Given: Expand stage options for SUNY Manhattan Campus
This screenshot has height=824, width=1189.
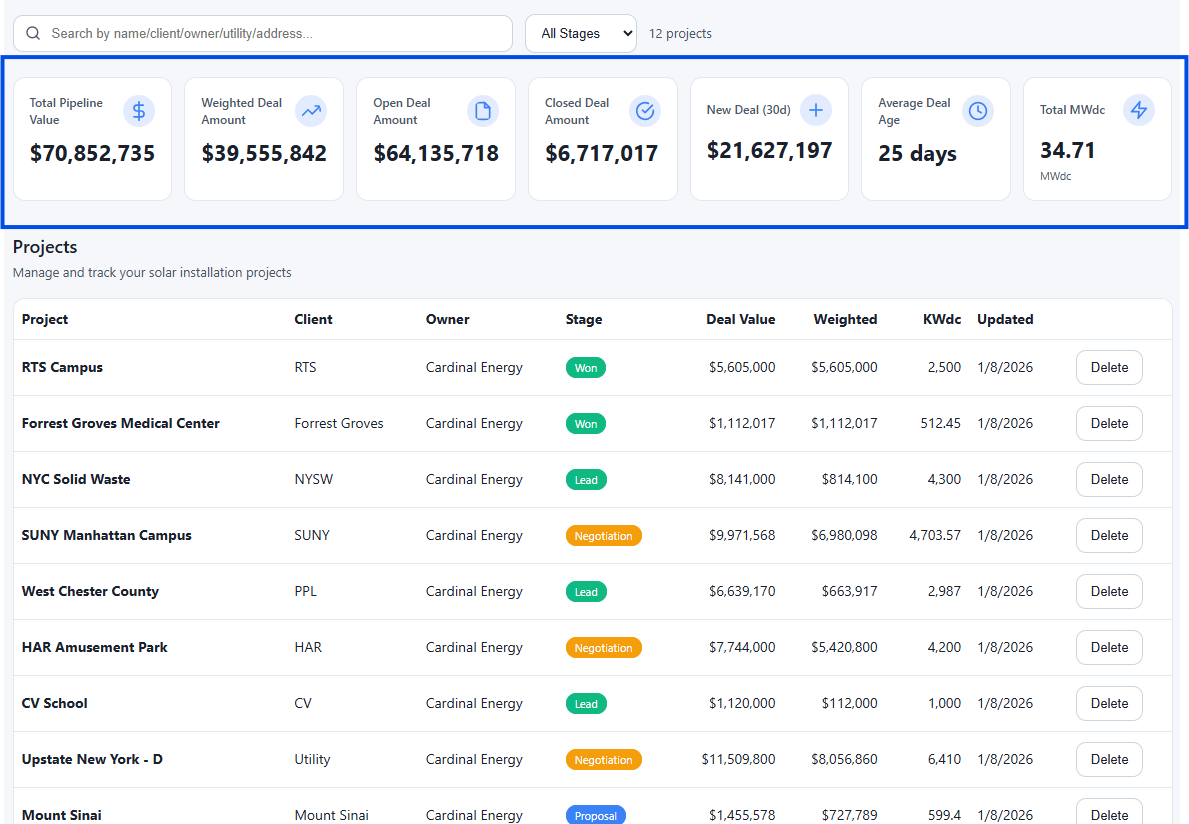Looking at the screenshot, I should point(603,535).
